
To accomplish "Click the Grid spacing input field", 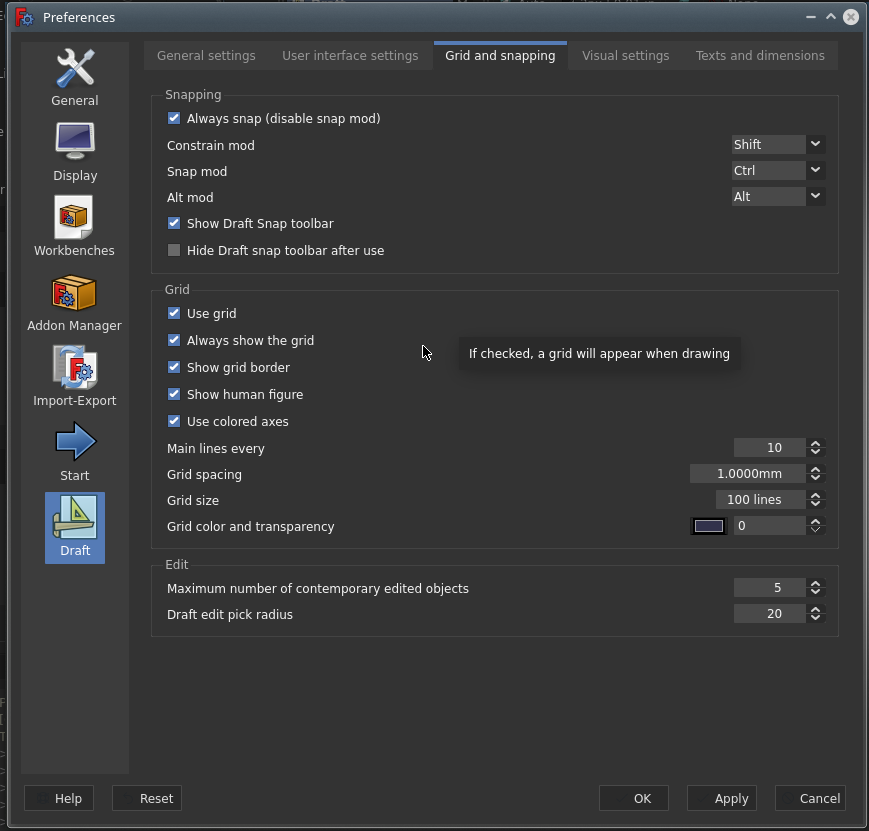I will 747,474.
